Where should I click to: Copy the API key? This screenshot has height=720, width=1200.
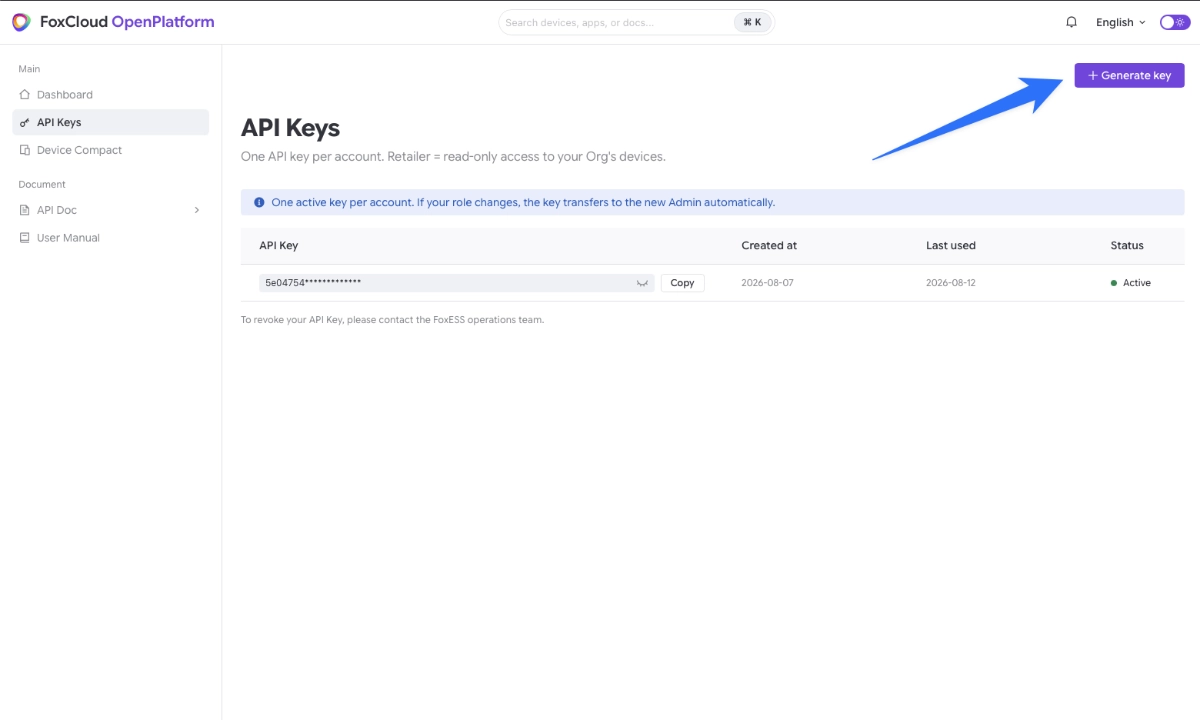[x=682, y=283]
